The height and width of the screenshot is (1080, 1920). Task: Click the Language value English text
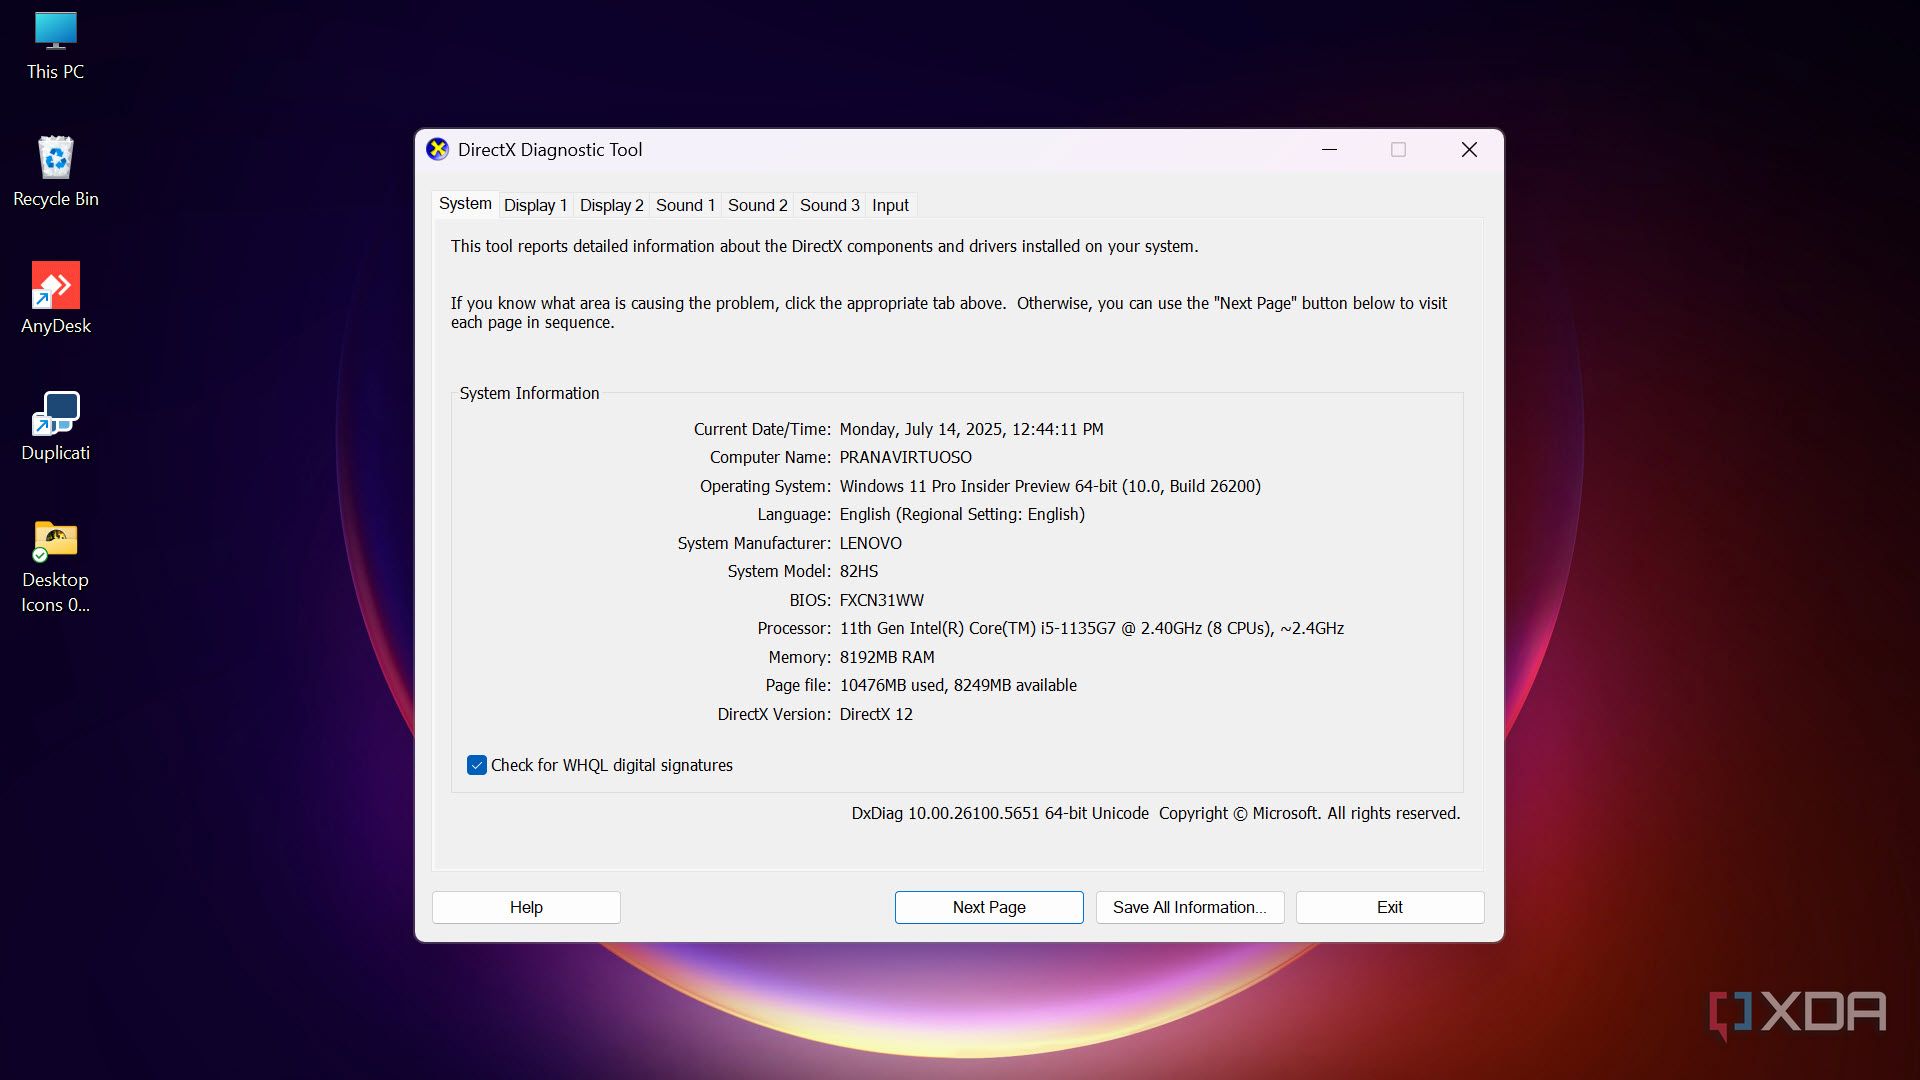click(962, 514)
